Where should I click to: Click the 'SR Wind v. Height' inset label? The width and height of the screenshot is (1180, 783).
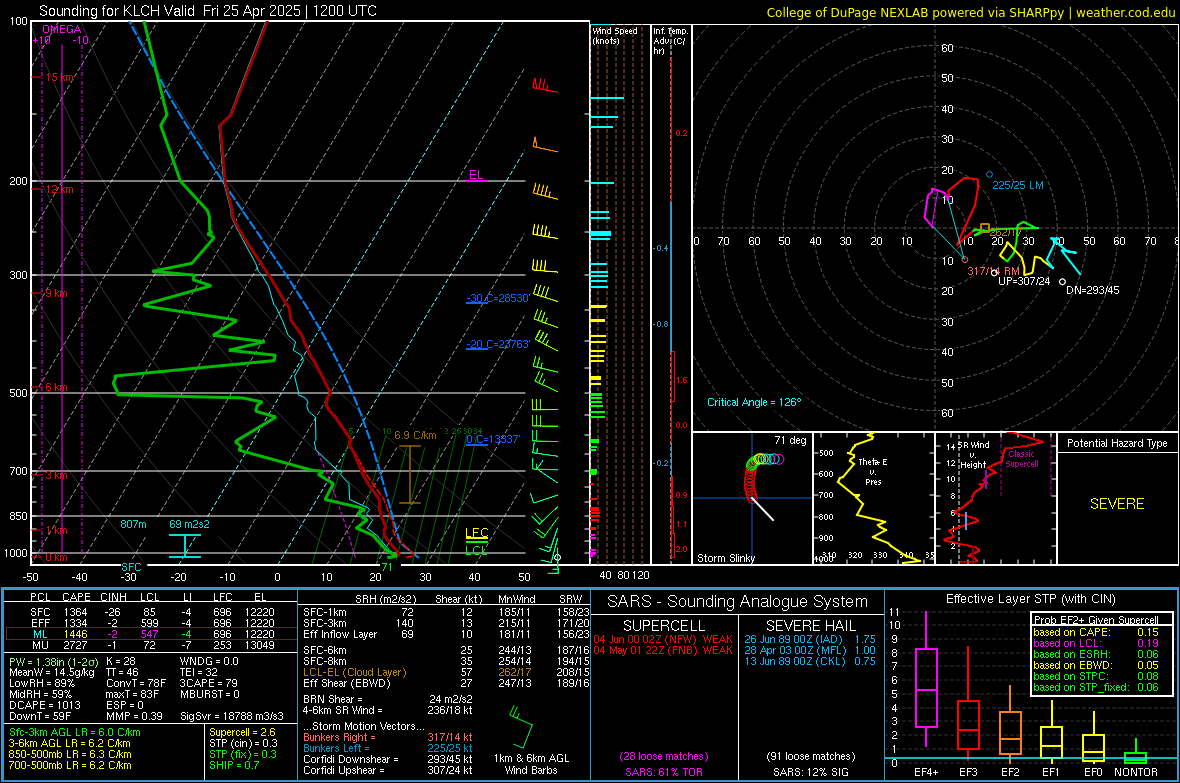pyautogui.click(x=973, y=455)
